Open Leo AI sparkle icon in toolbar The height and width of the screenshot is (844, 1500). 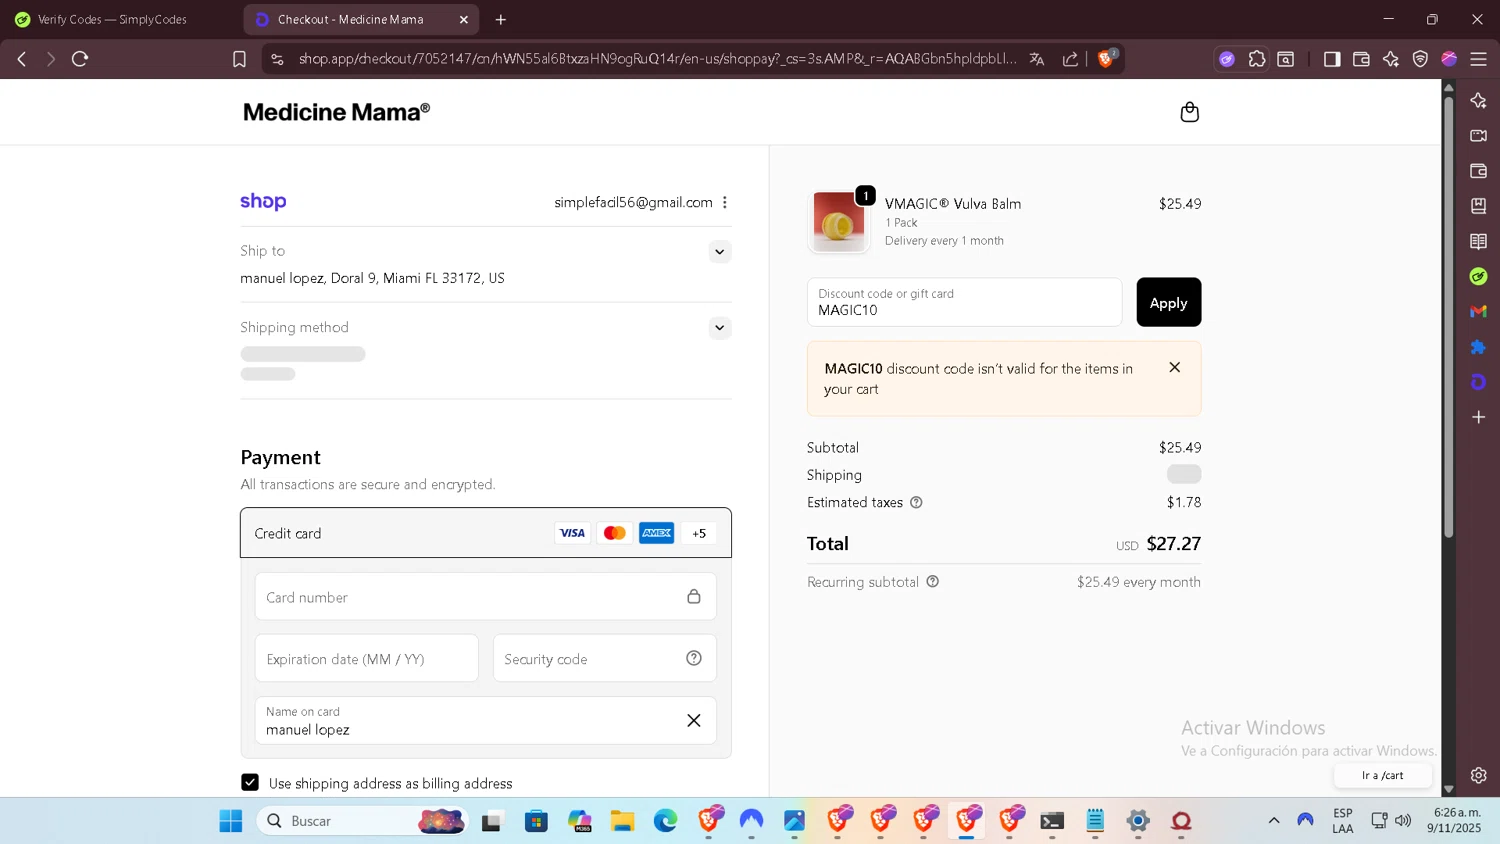click(1391, 59)
